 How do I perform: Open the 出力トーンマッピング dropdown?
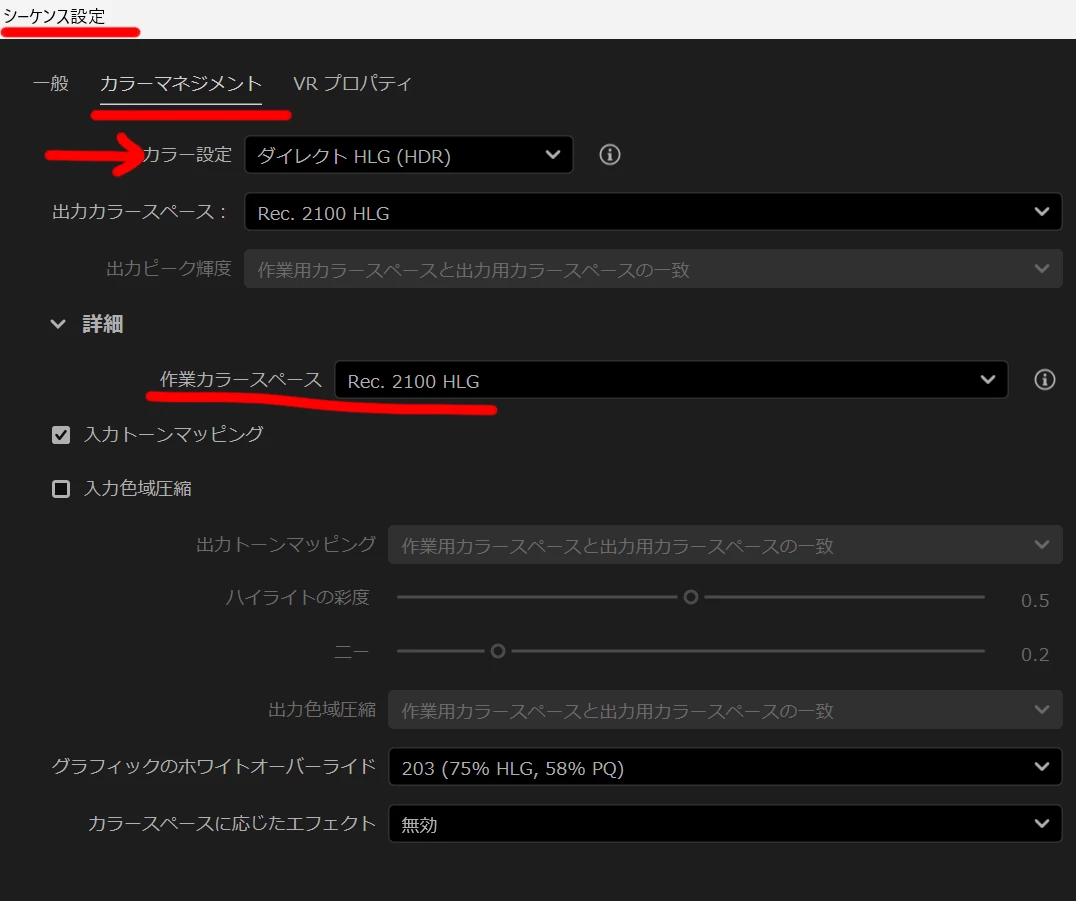pyautogui.click(x=725, y=545)
